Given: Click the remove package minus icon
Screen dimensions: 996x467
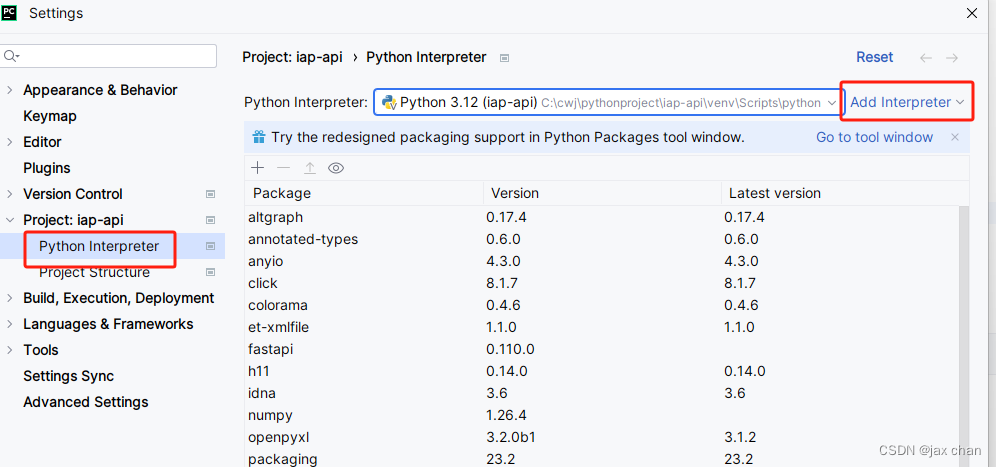Looking at the screenshot, I should (x=284, y=168).
